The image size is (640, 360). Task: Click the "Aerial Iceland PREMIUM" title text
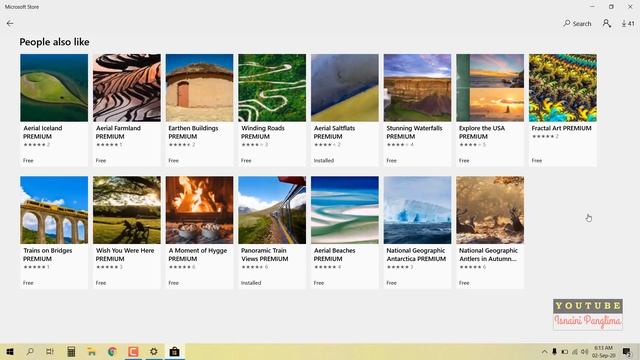point(42,132)
